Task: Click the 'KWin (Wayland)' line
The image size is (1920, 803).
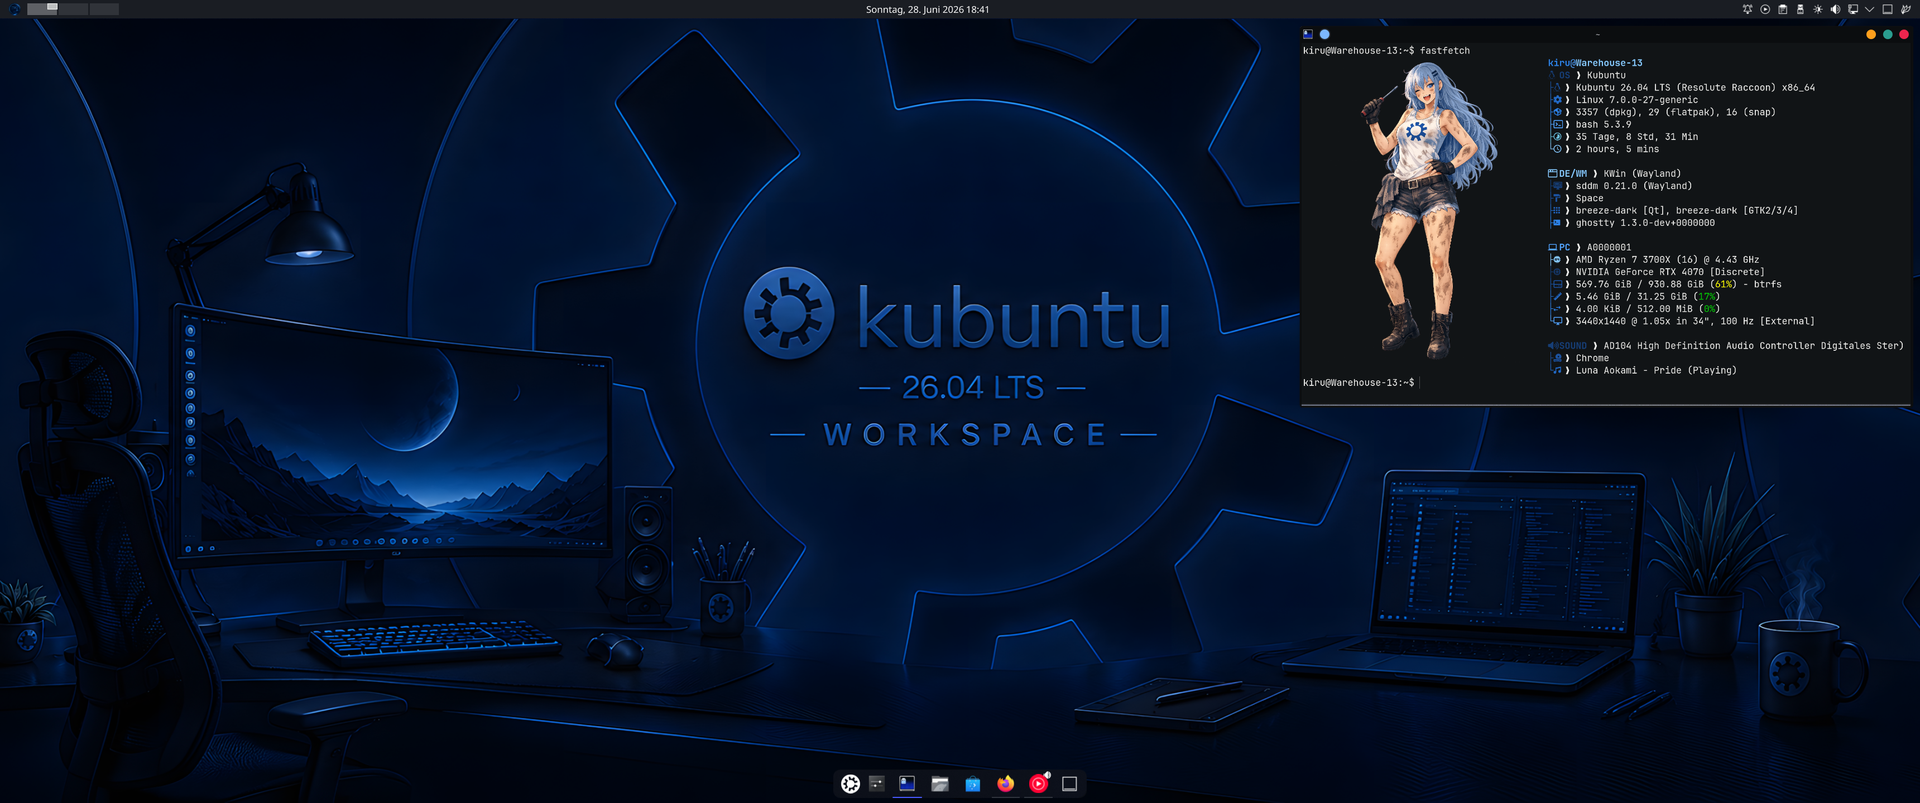Action: click(1642, 174)
